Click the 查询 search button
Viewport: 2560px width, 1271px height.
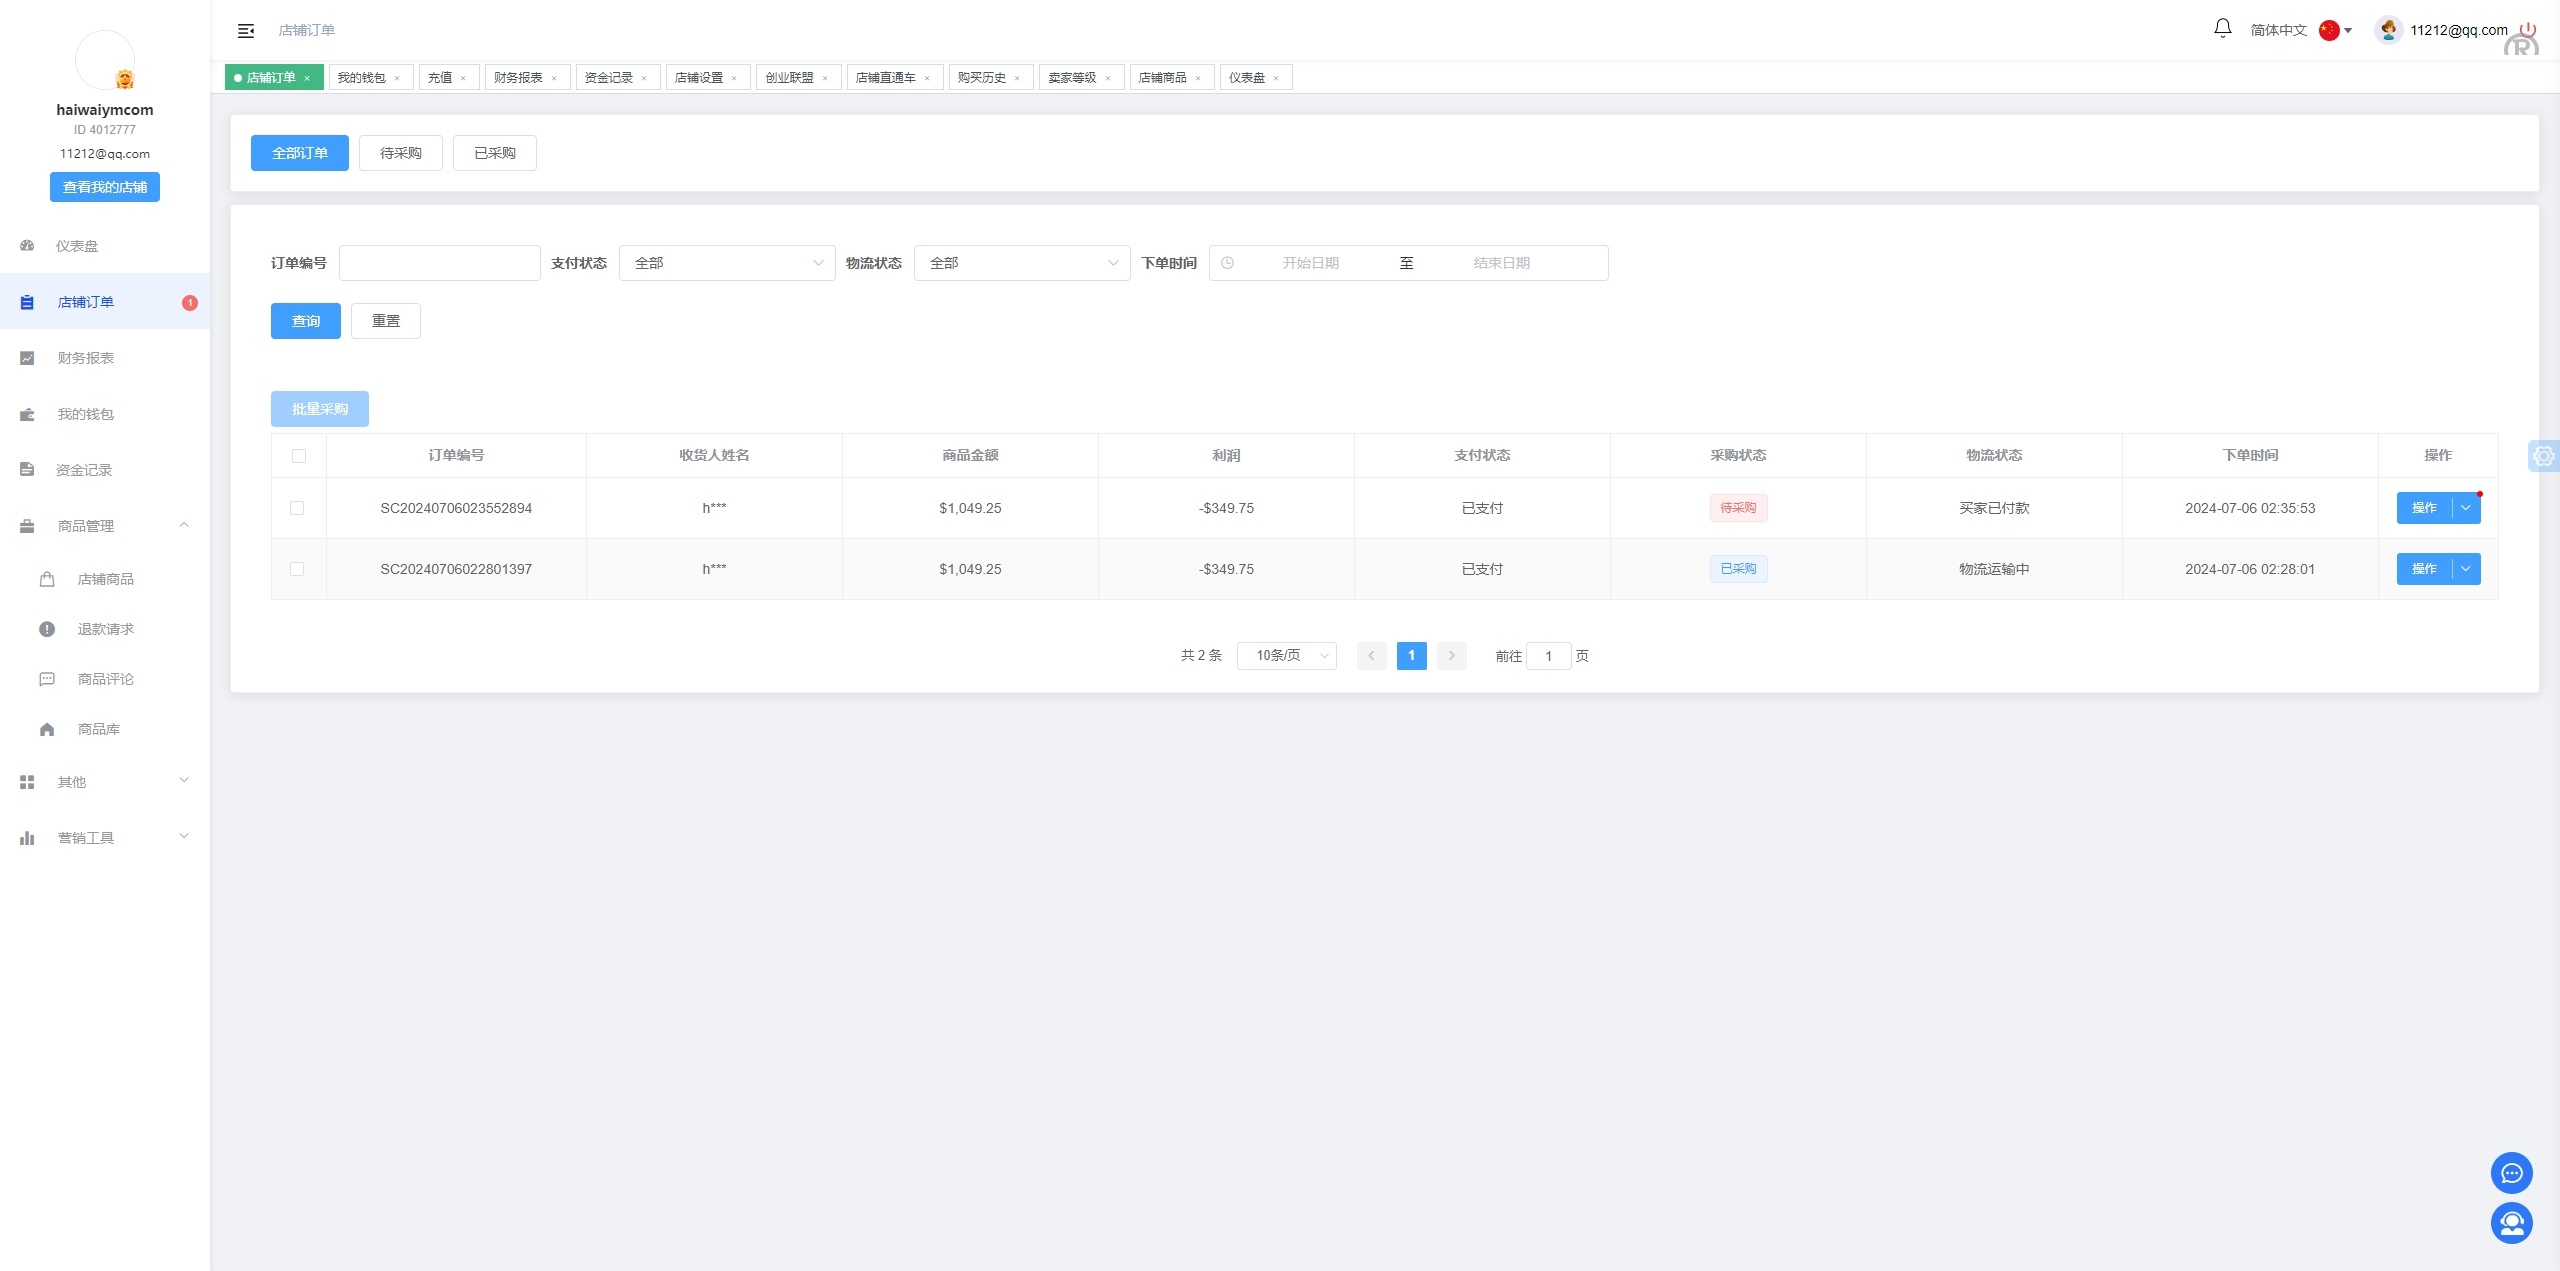[x=305, y=321]
